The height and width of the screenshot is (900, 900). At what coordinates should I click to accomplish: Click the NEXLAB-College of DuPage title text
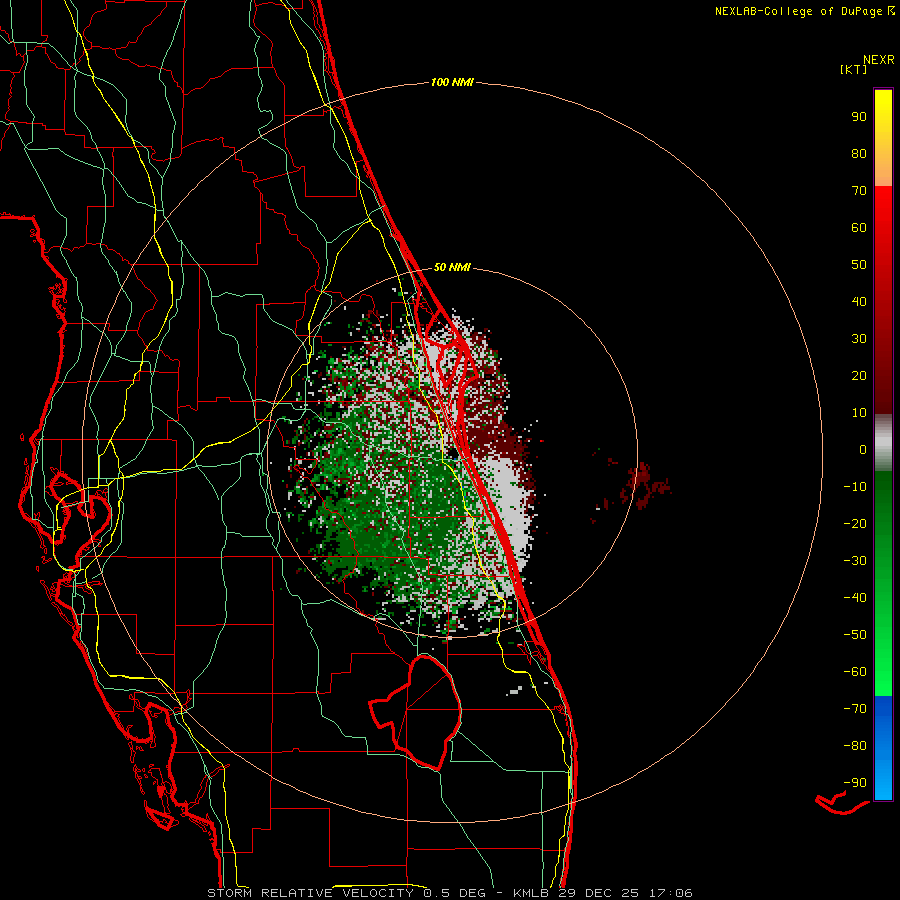click(798, 11)
